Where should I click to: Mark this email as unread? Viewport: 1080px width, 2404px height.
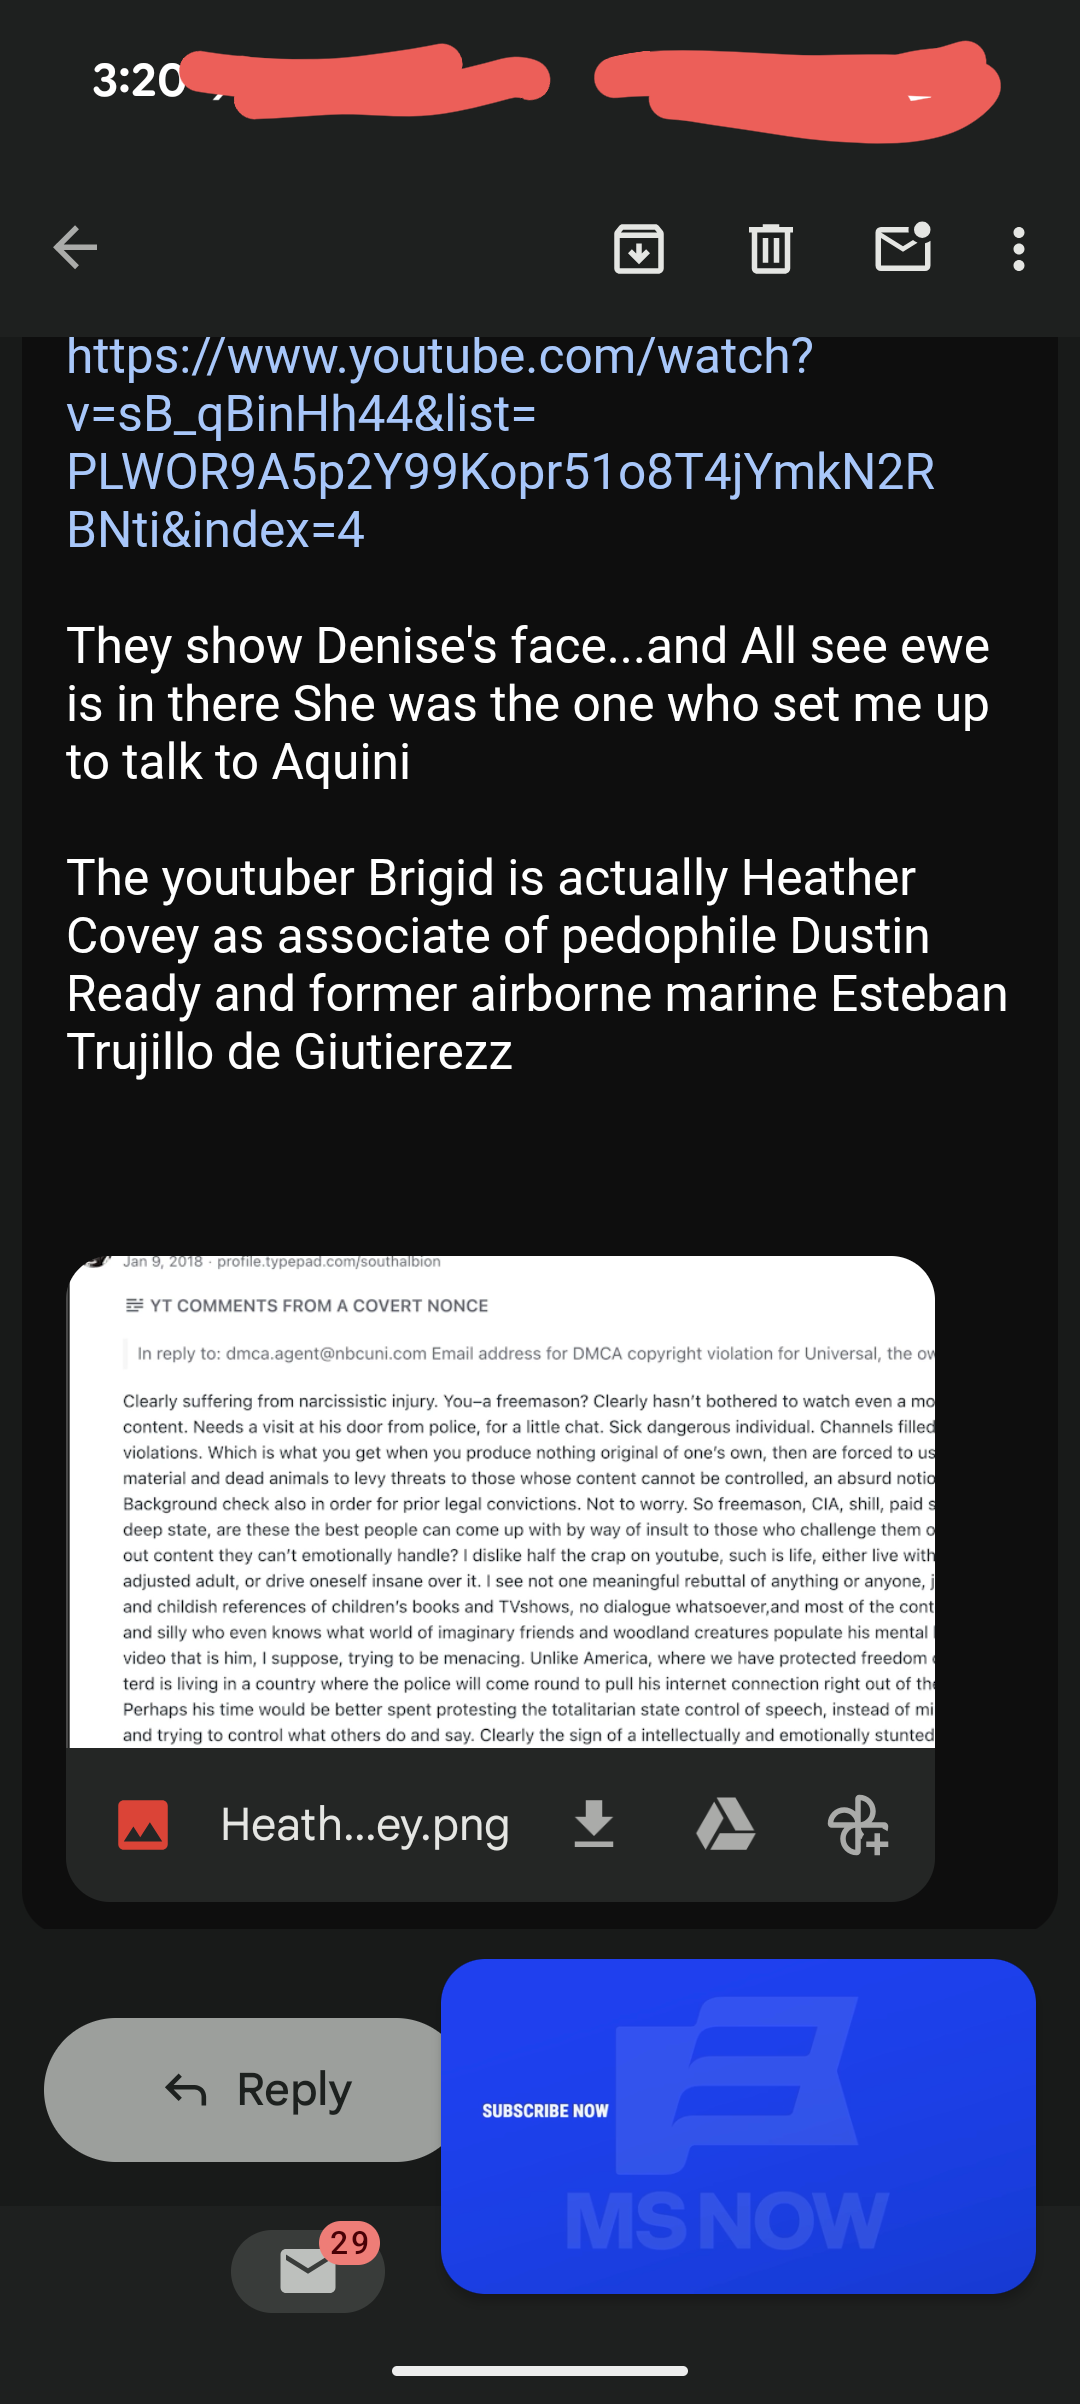(903, 249)
